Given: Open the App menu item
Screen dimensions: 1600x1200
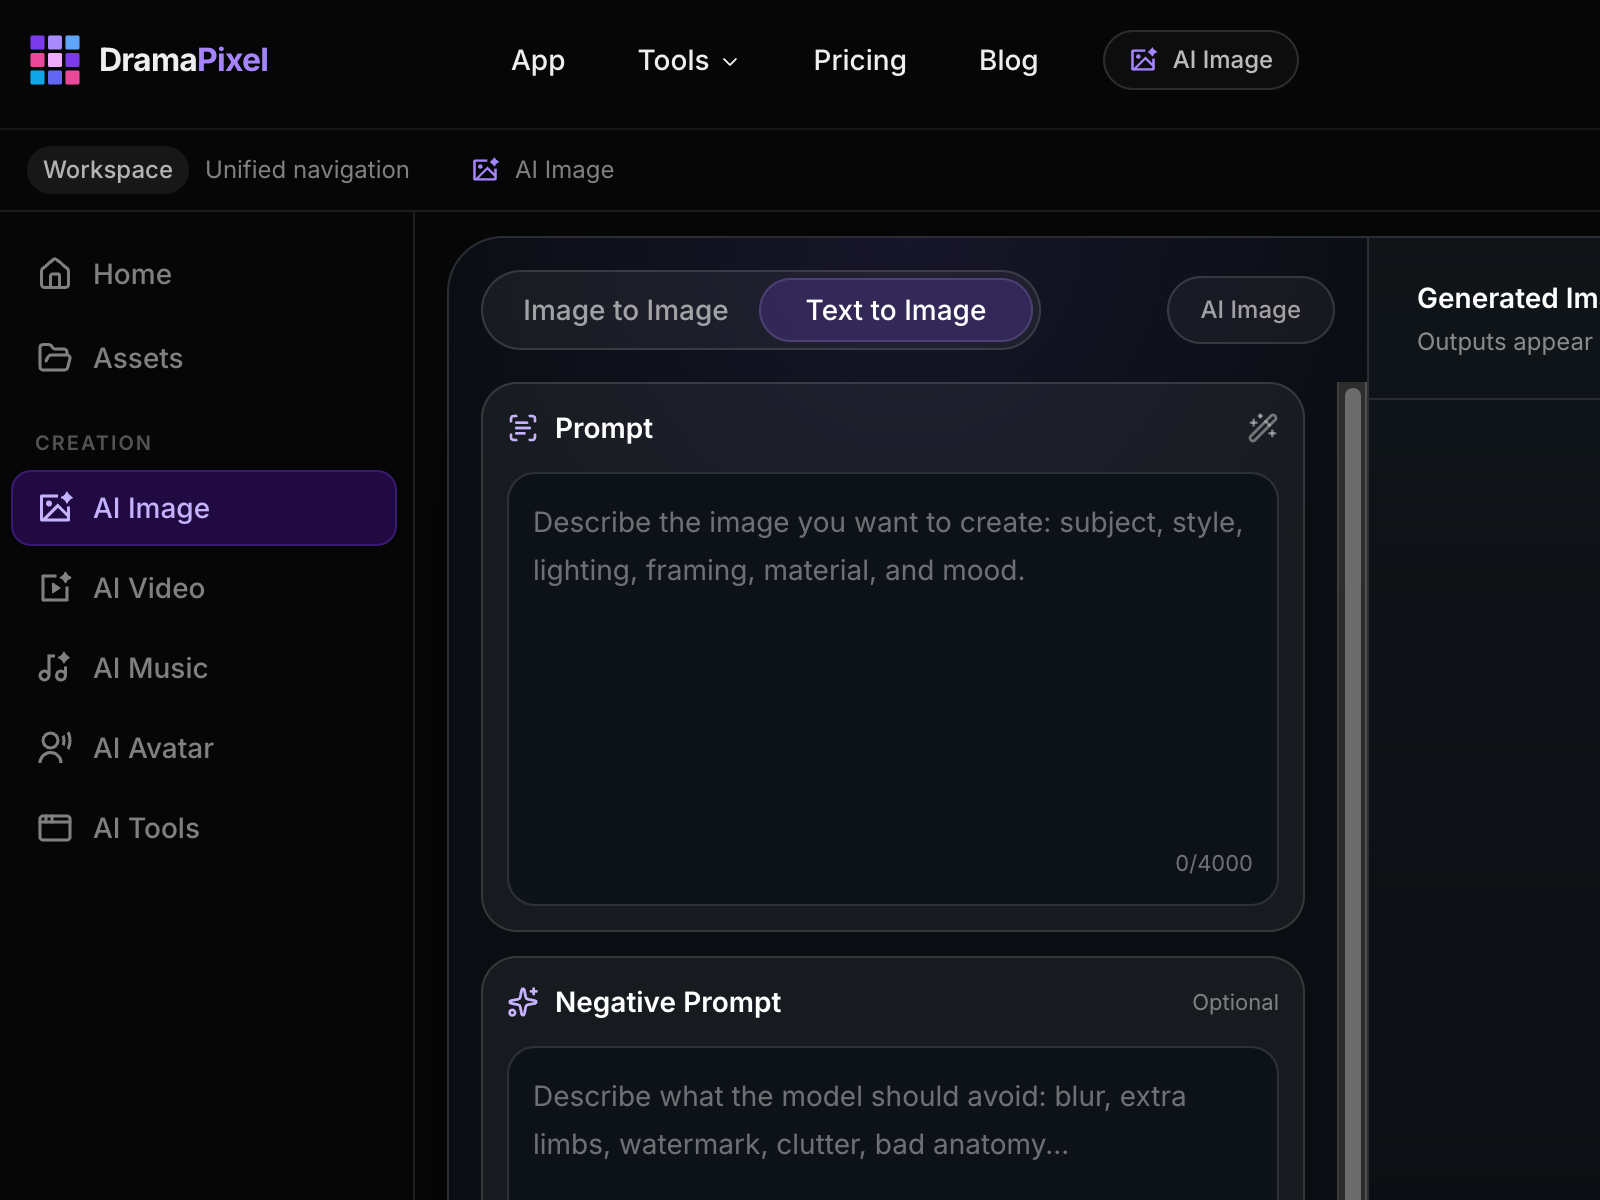Looking at the screenshot, I should click(538, 60).
